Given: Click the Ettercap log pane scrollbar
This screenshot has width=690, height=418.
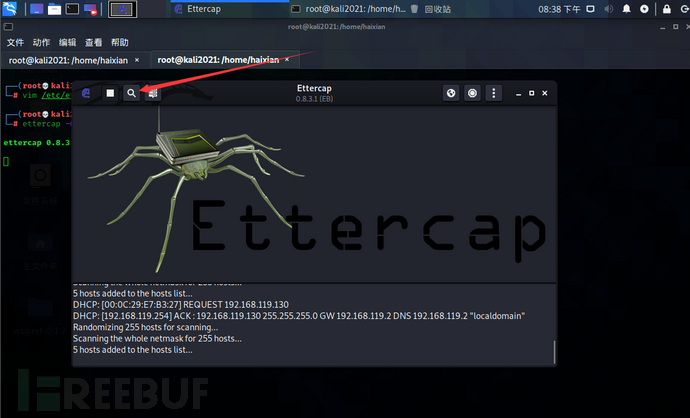Looking at the screenshot, I should (554, 352).
